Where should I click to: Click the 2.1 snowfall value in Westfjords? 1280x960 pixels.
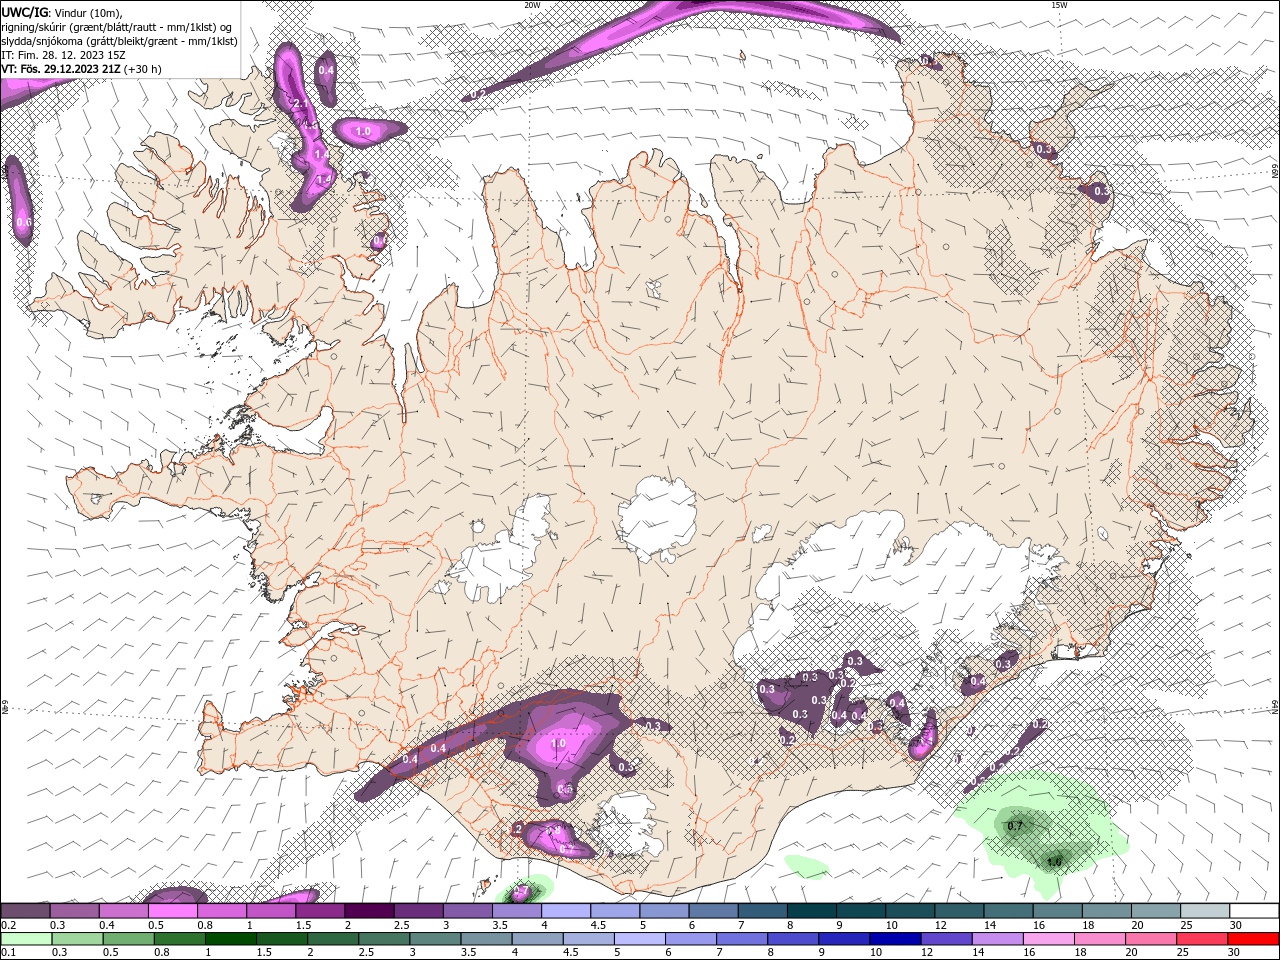[299, 103]
